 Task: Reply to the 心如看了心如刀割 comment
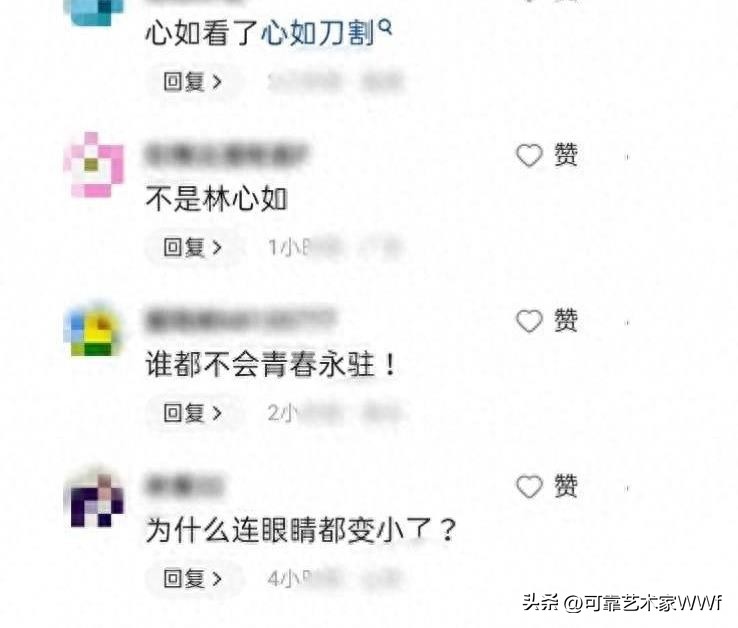coord(192,82)
